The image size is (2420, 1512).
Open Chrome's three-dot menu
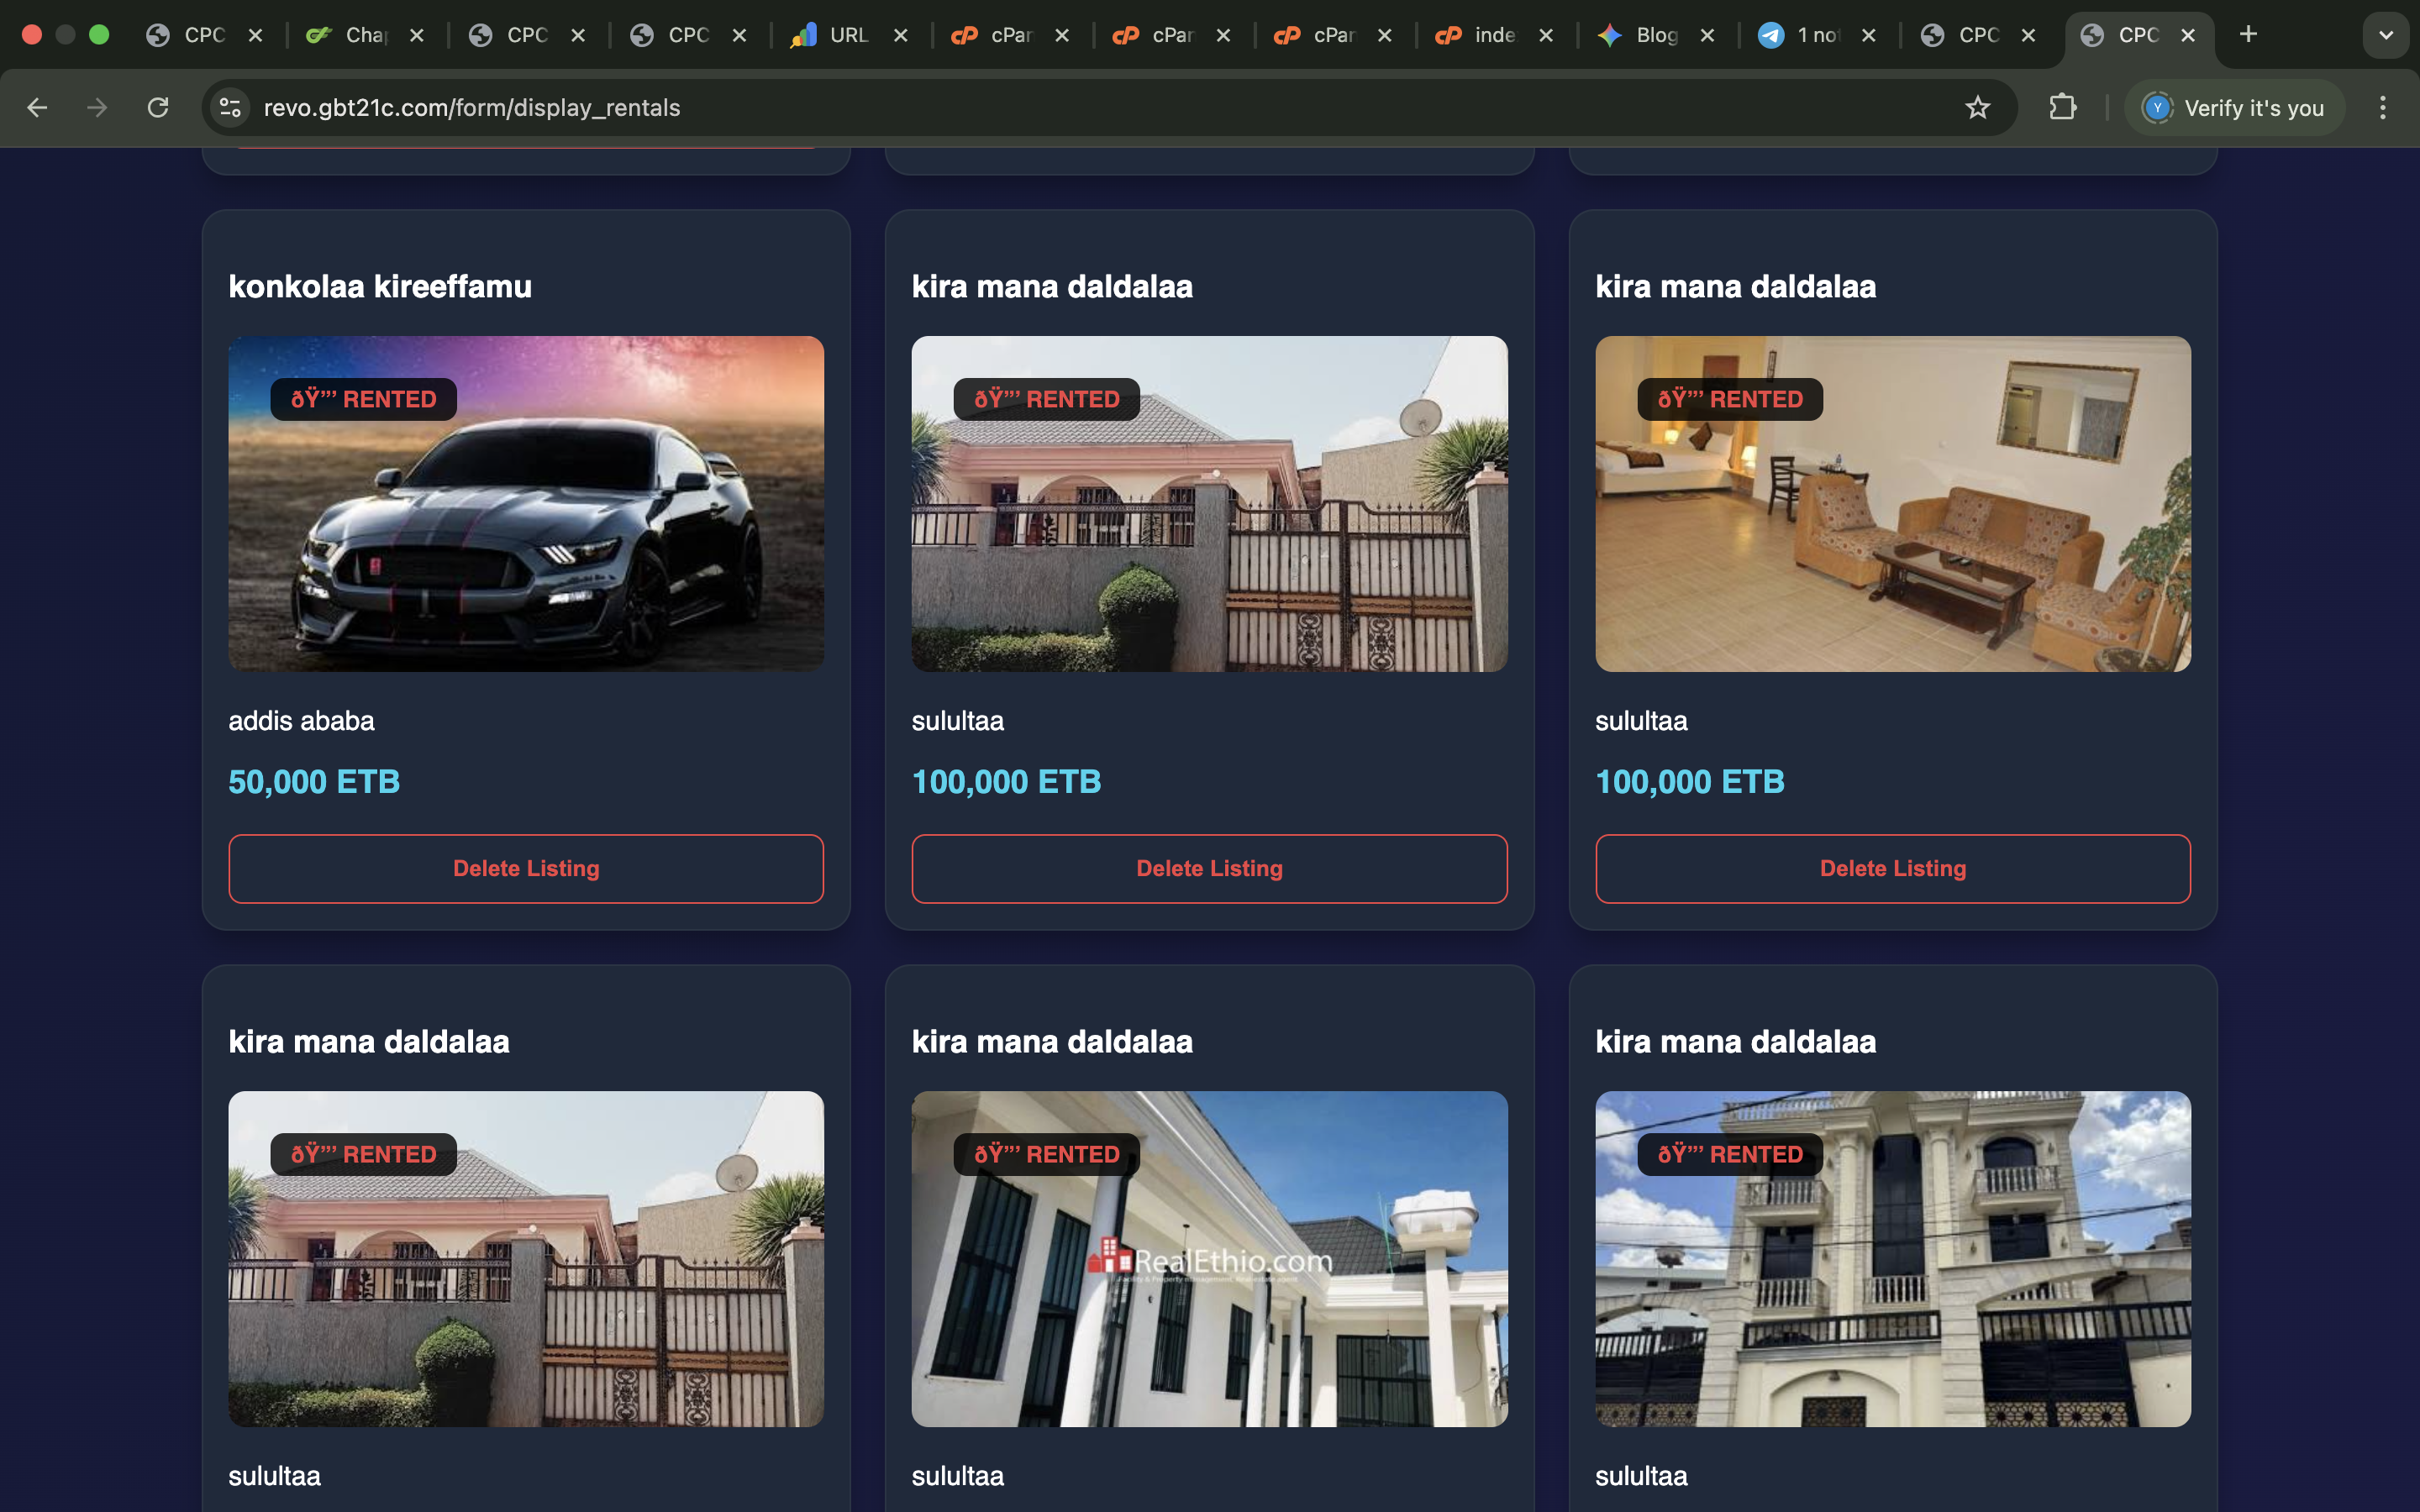[x=2383, y=107]
